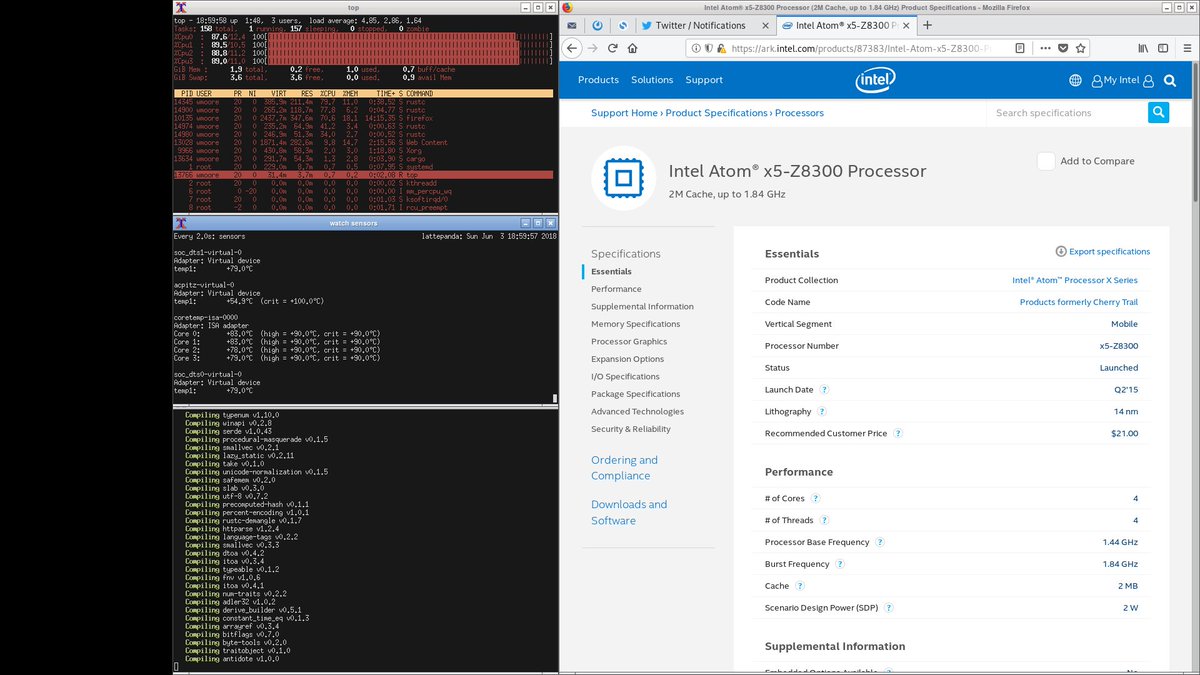Follow the Product Specifications breadcrumb
The width and height of the screenshot is (1200, 675).
pos(717,113)
